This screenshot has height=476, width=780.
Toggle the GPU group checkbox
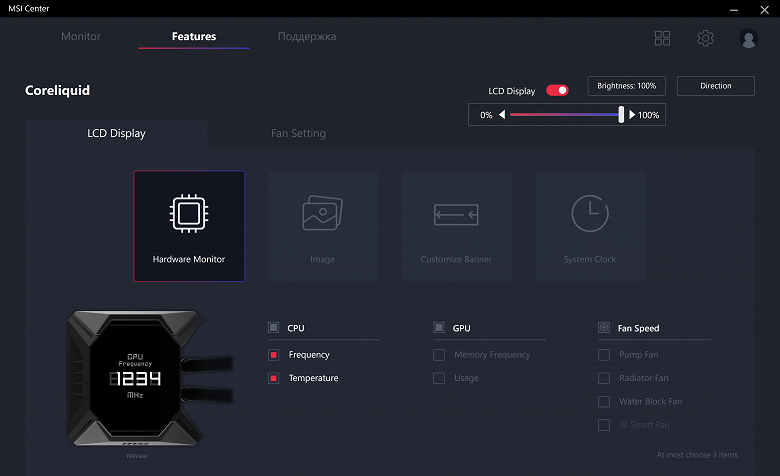coord(439,328)
